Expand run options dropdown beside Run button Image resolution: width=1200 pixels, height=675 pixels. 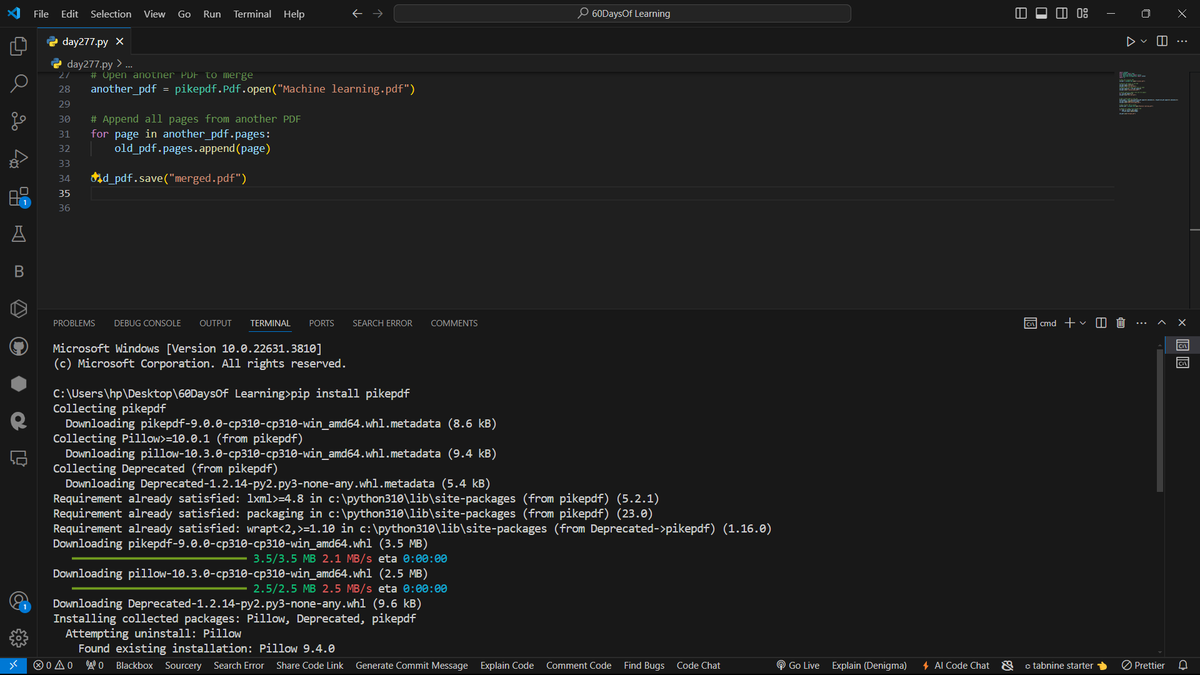1144,41
